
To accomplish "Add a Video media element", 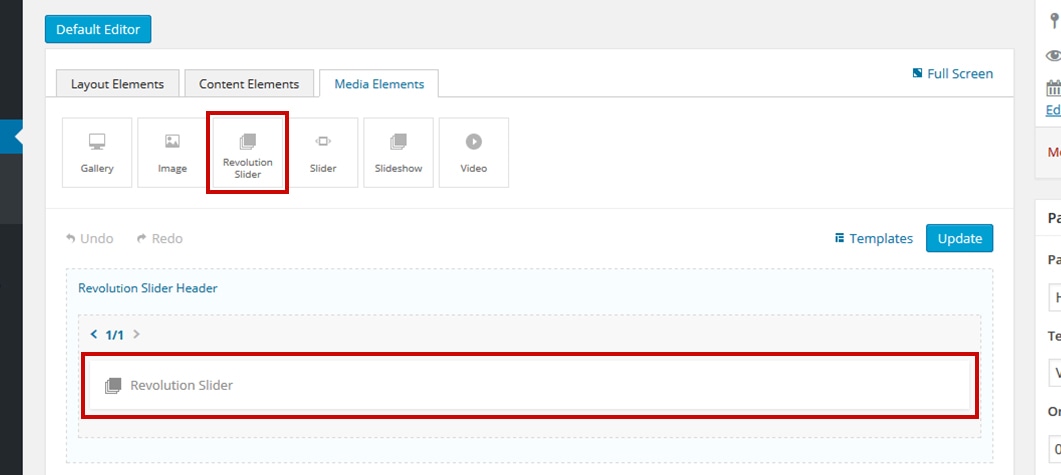I will click(474, 153).
